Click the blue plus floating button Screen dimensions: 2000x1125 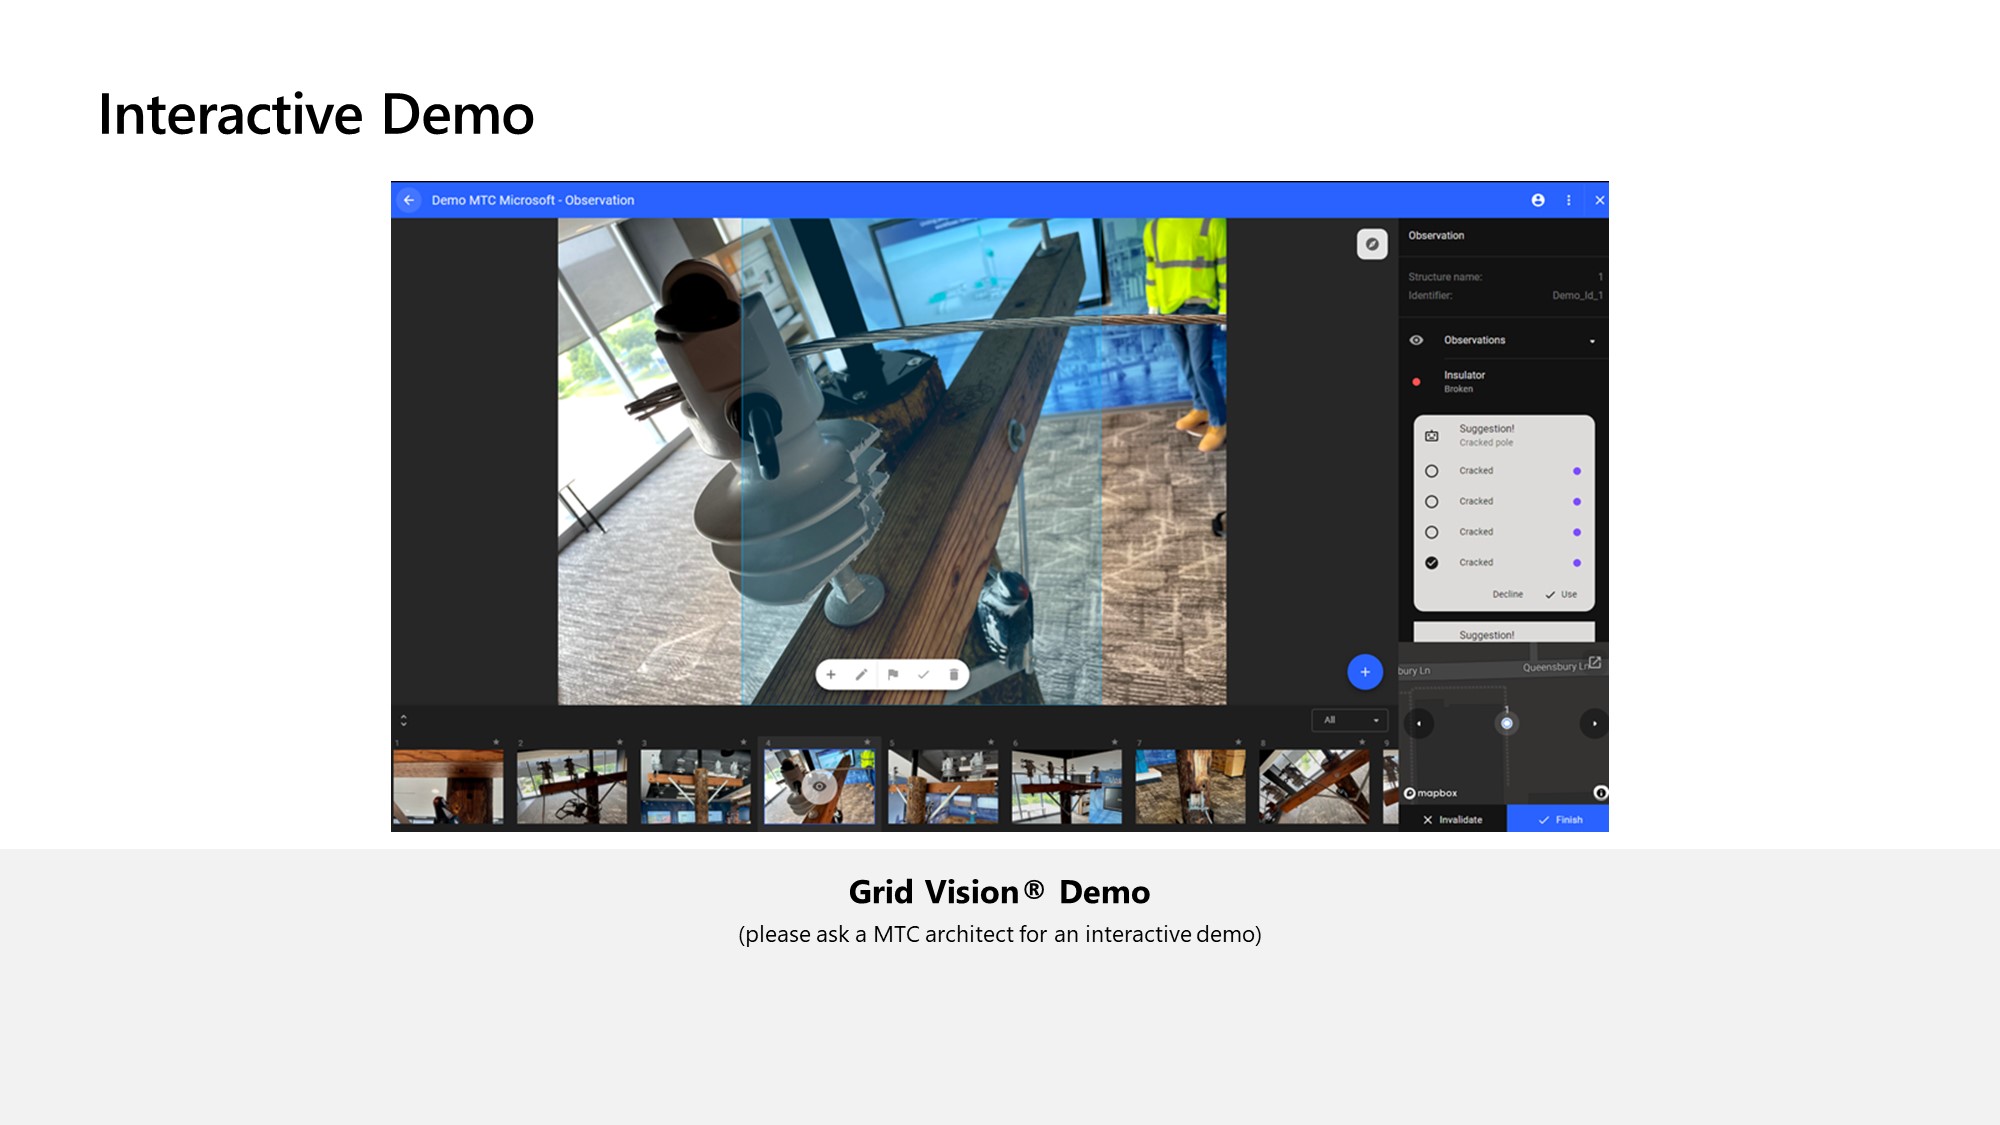tap(1365, 672)
